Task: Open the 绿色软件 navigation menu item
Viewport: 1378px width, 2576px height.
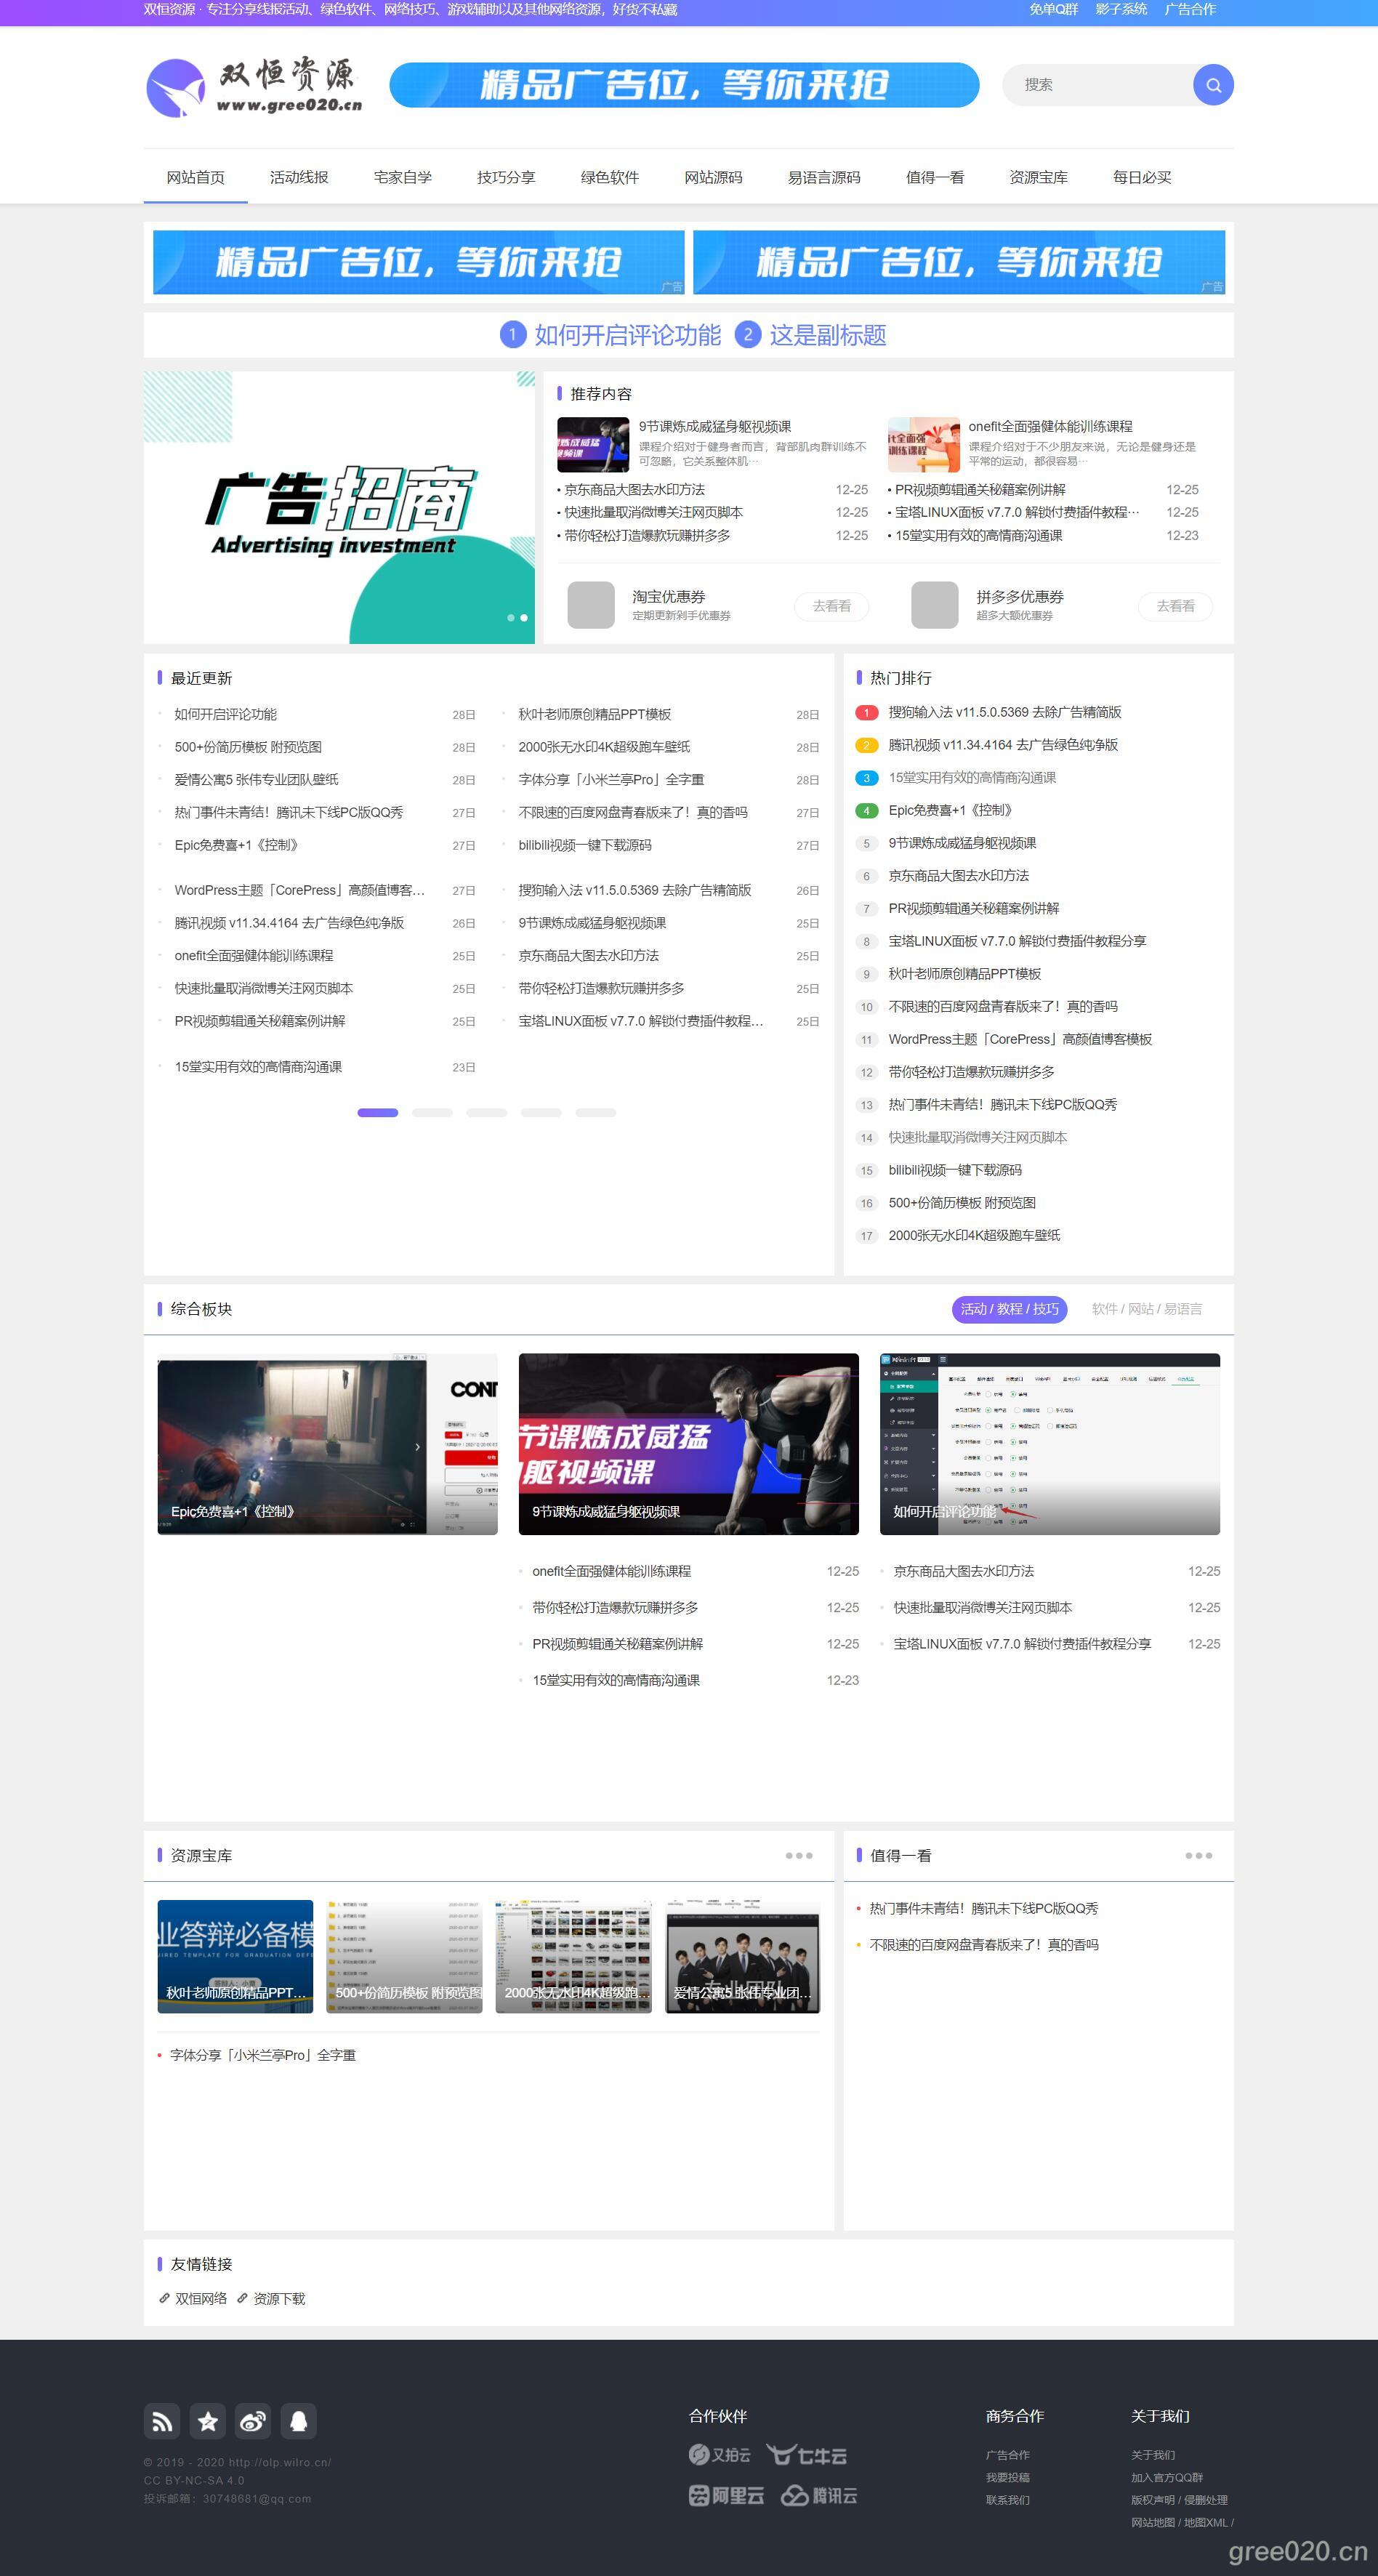Action: (x=609, y=177)
